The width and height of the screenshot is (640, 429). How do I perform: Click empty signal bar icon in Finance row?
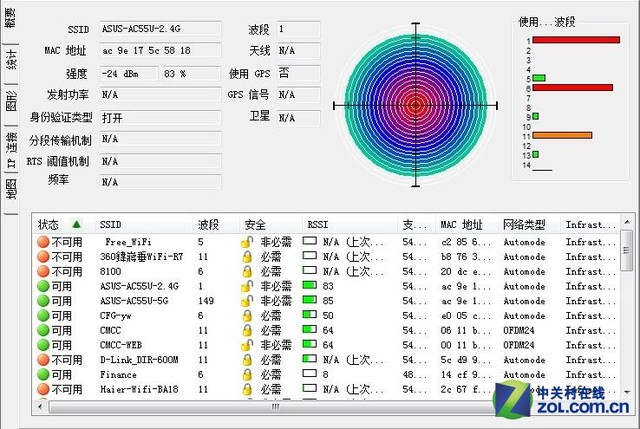click(x=310, y=373)
